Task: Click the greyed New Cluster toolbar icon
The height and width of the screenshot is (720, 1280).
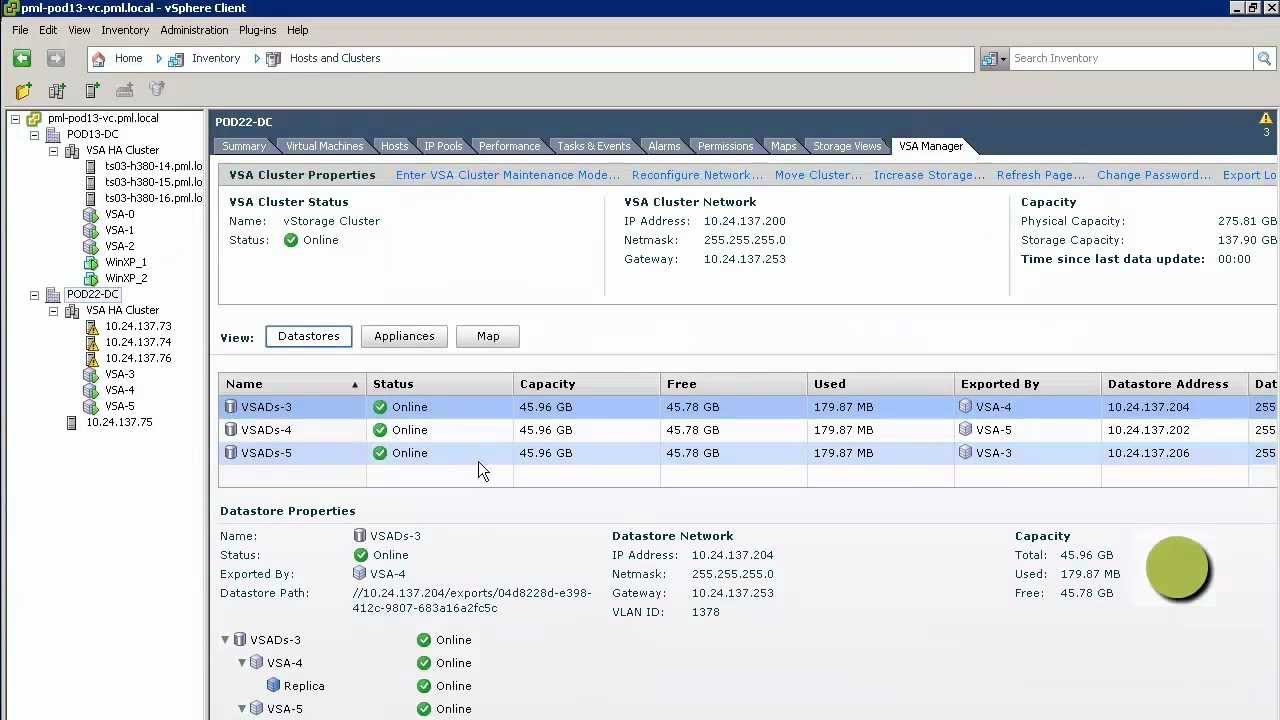Action: [124, 91]
